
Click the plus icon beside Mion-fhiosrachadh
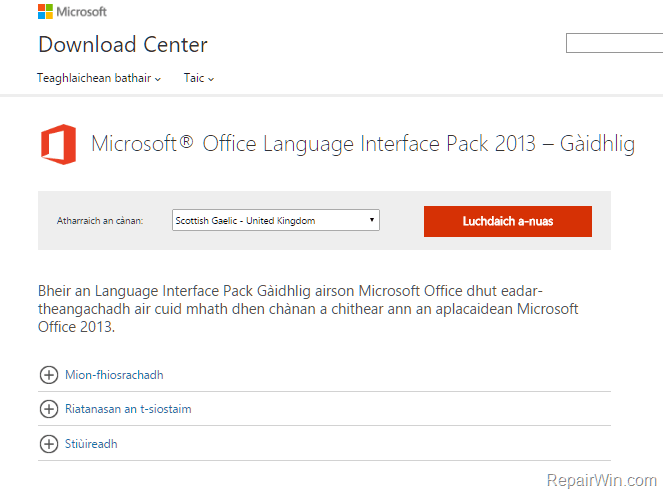pyautogui.click(x=49, y=375)
